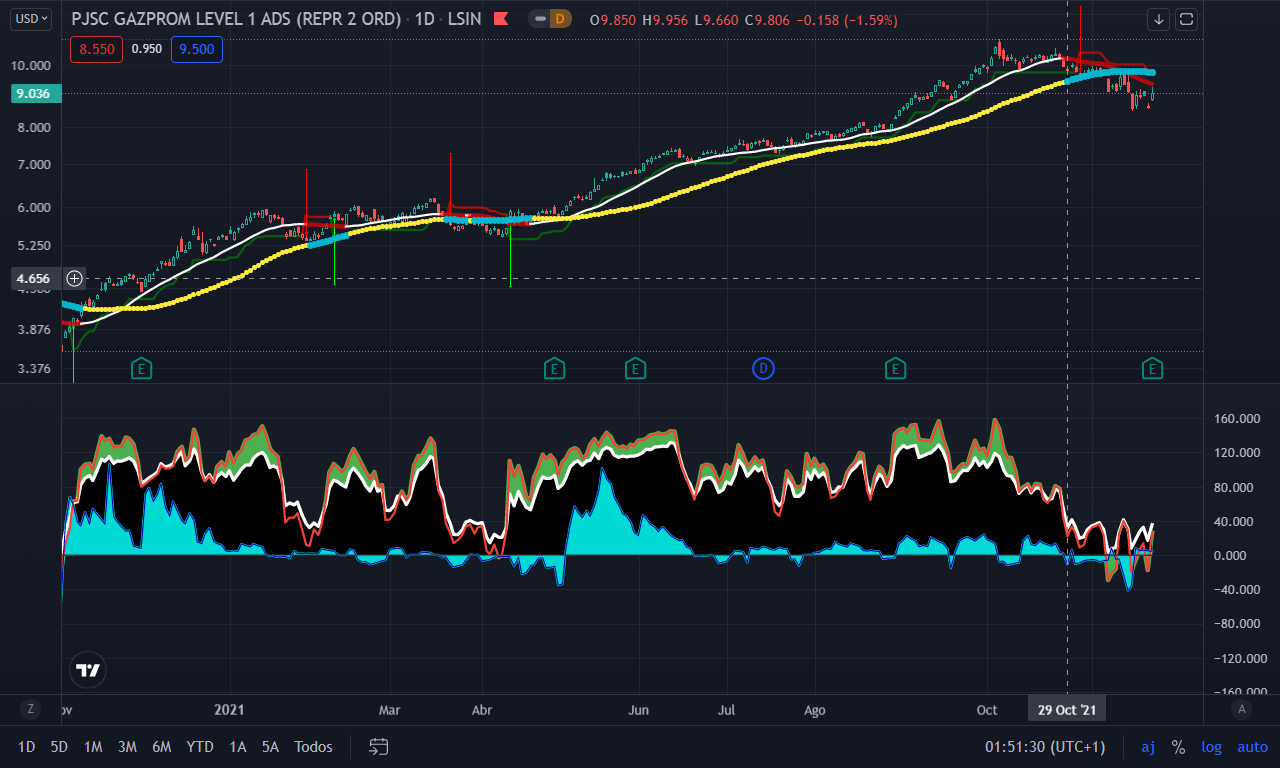Viewport: 1280px width, 768px height.
Task: Select the 6M time range
Action: 161,747
